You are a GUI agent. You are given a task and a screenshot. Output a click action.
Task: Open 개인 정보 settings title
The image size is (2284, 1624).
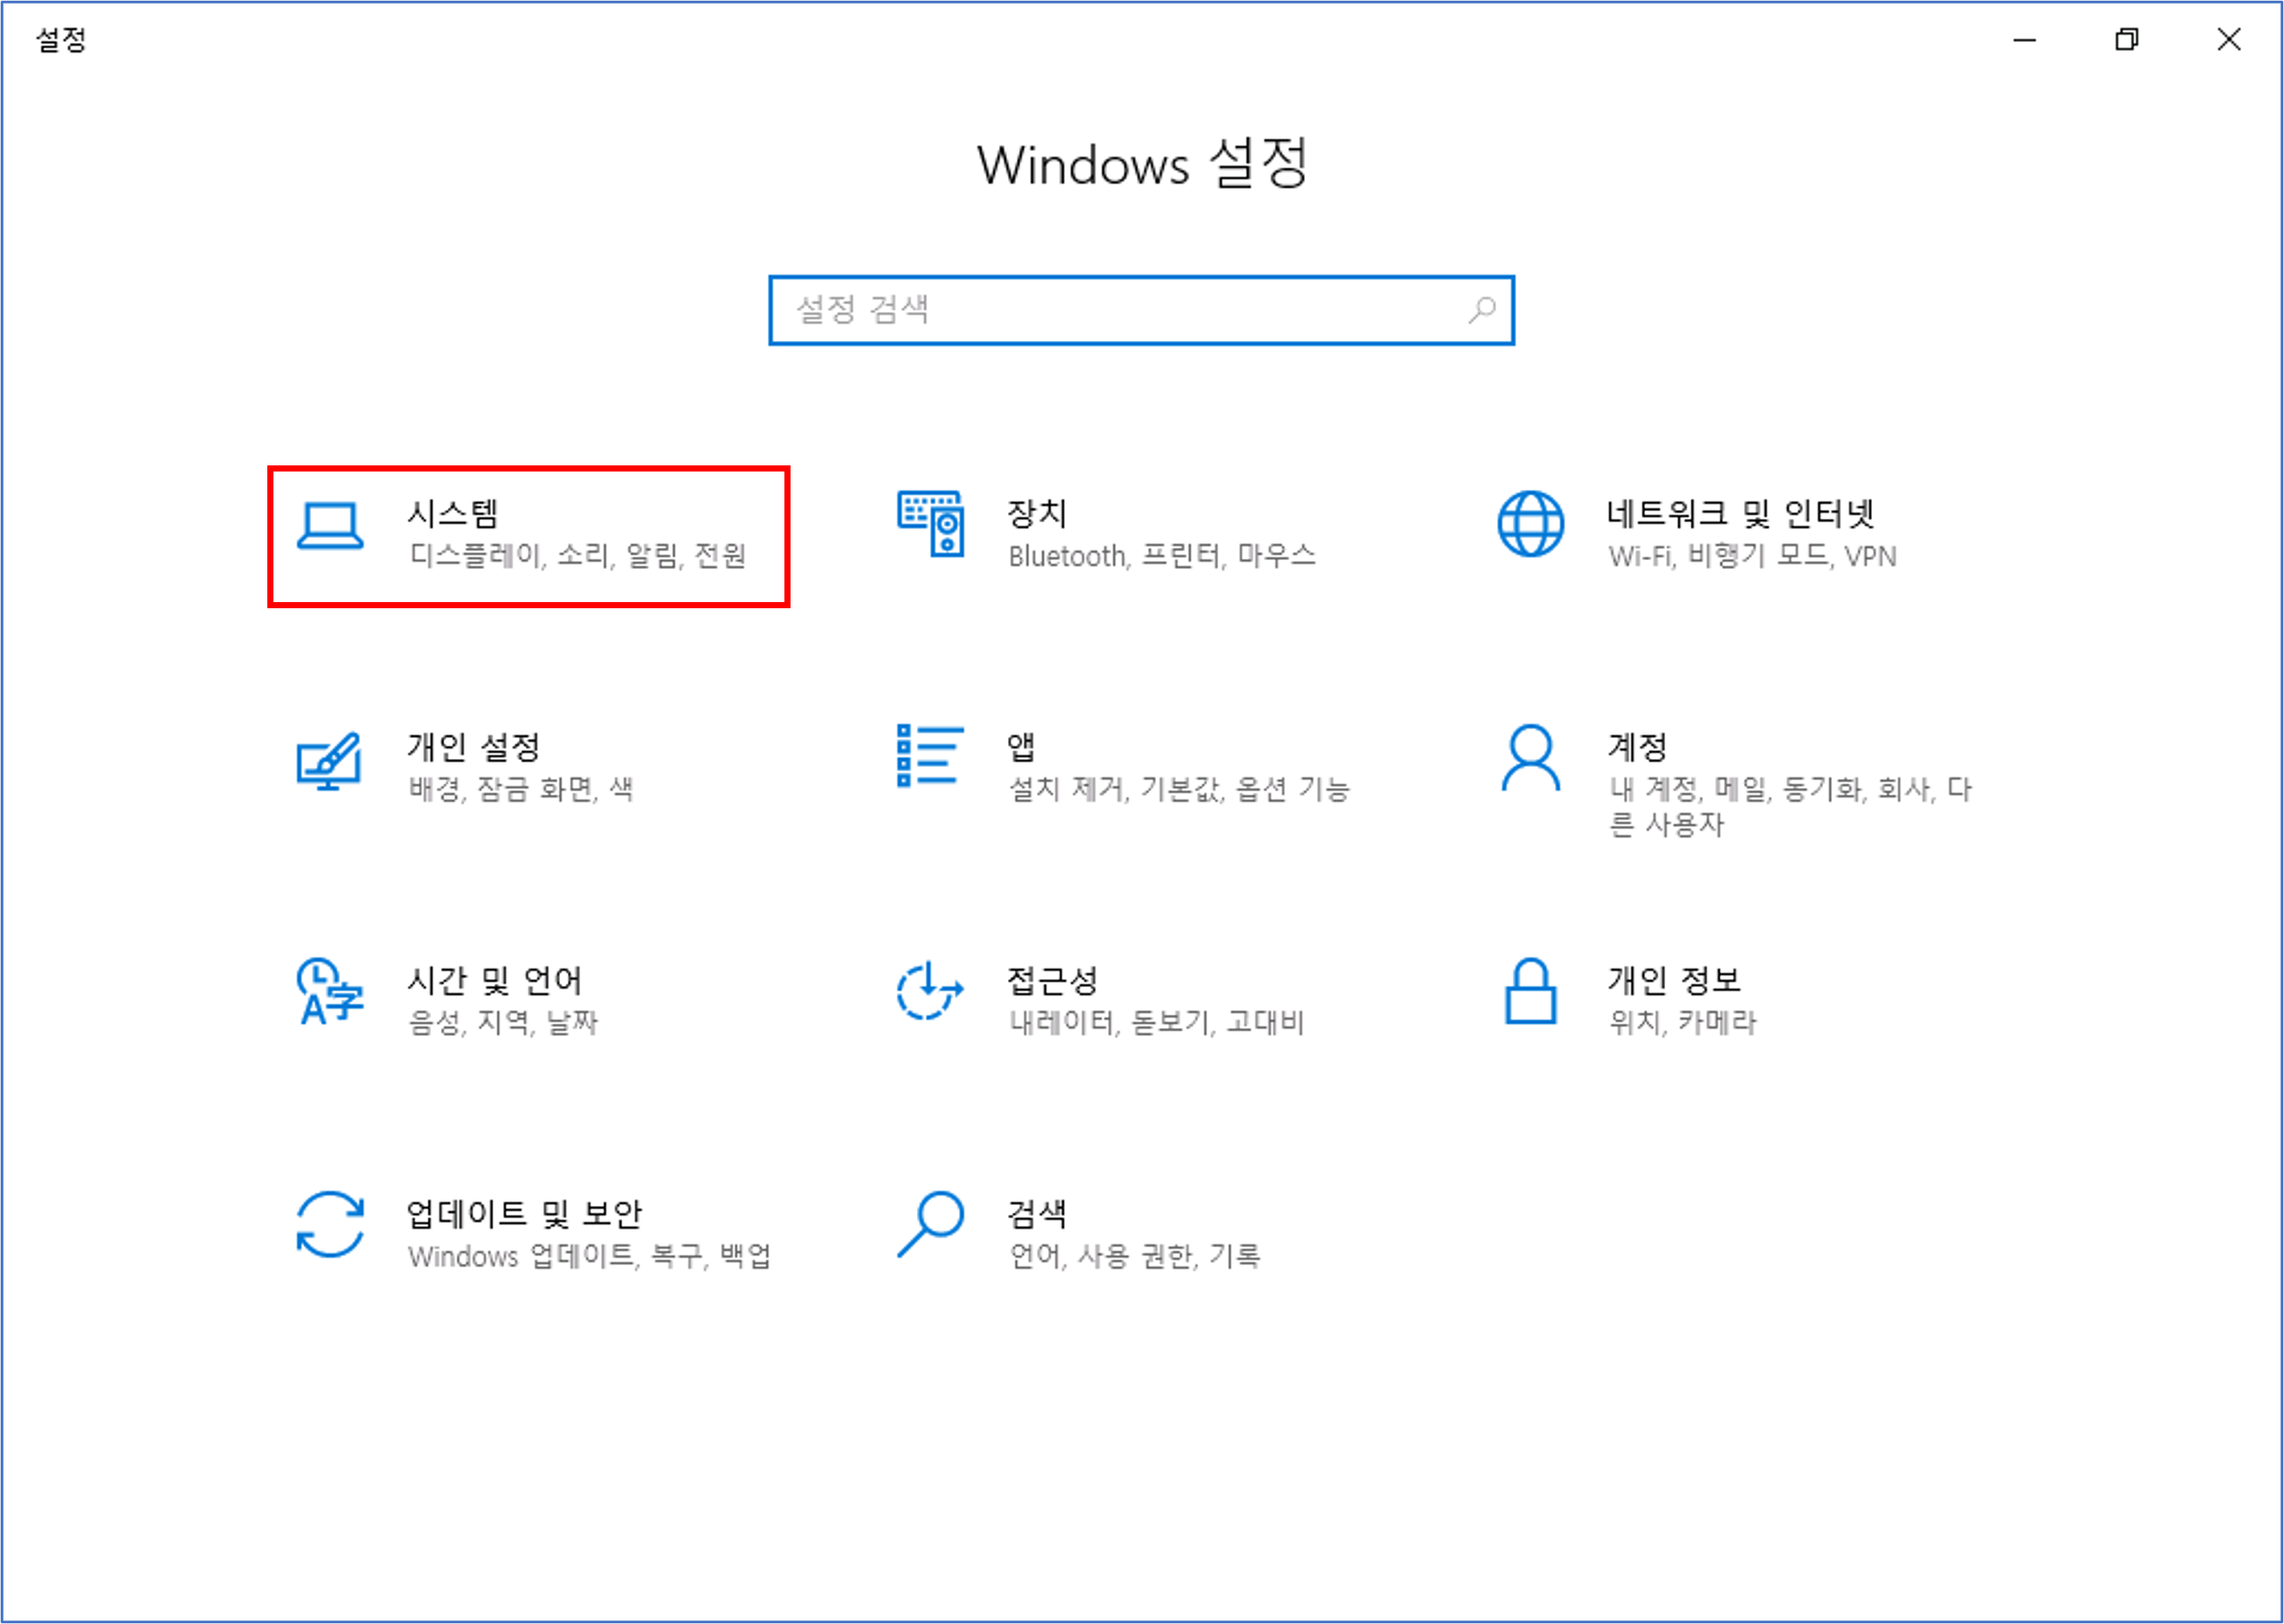[1674, 981]
